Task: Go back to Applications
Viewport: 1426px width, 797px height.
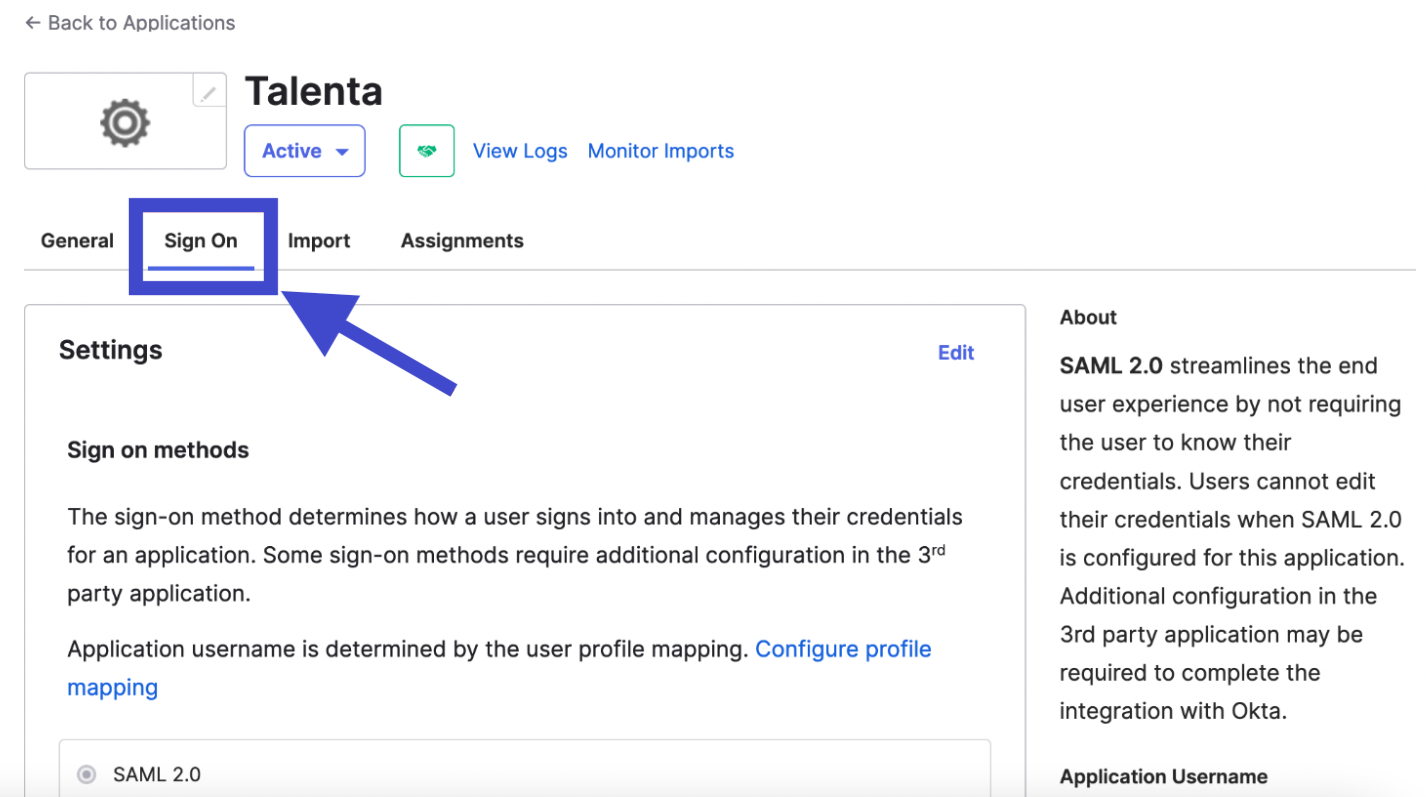Action: pyautogui.click(x=130, y=23)
